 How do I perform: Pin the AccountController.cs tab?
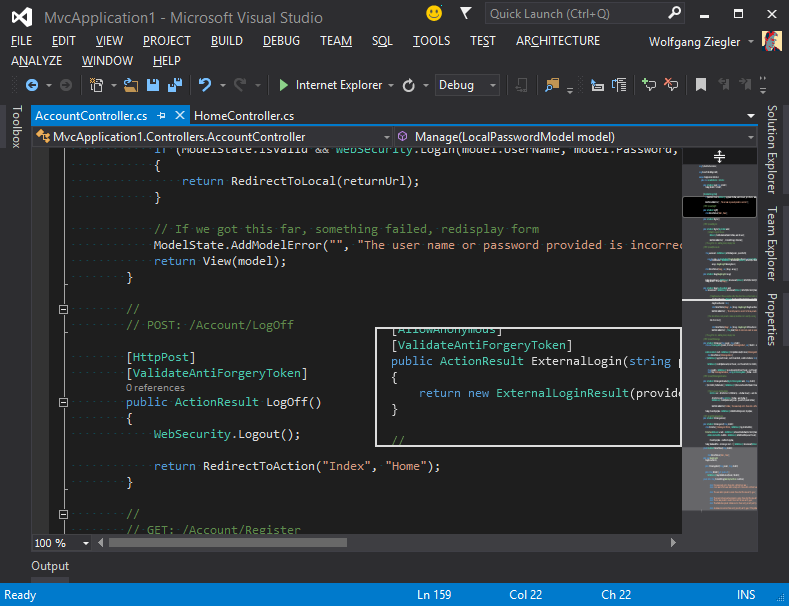tap(162, 116)
